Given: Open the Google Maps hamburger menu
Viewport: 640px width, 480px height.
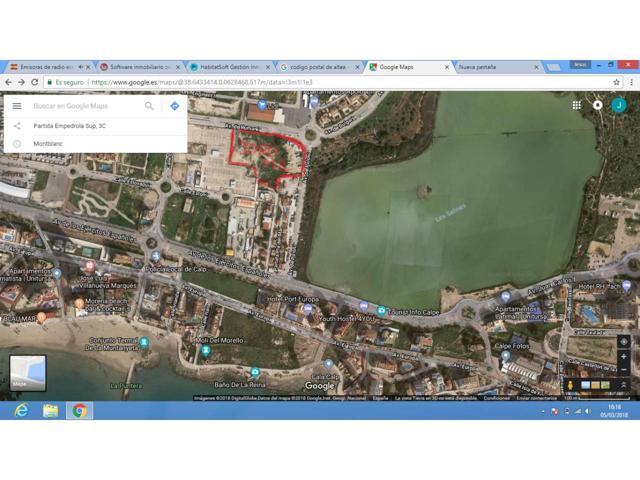Looking at the screenshot, I should (x=17, y=106).
